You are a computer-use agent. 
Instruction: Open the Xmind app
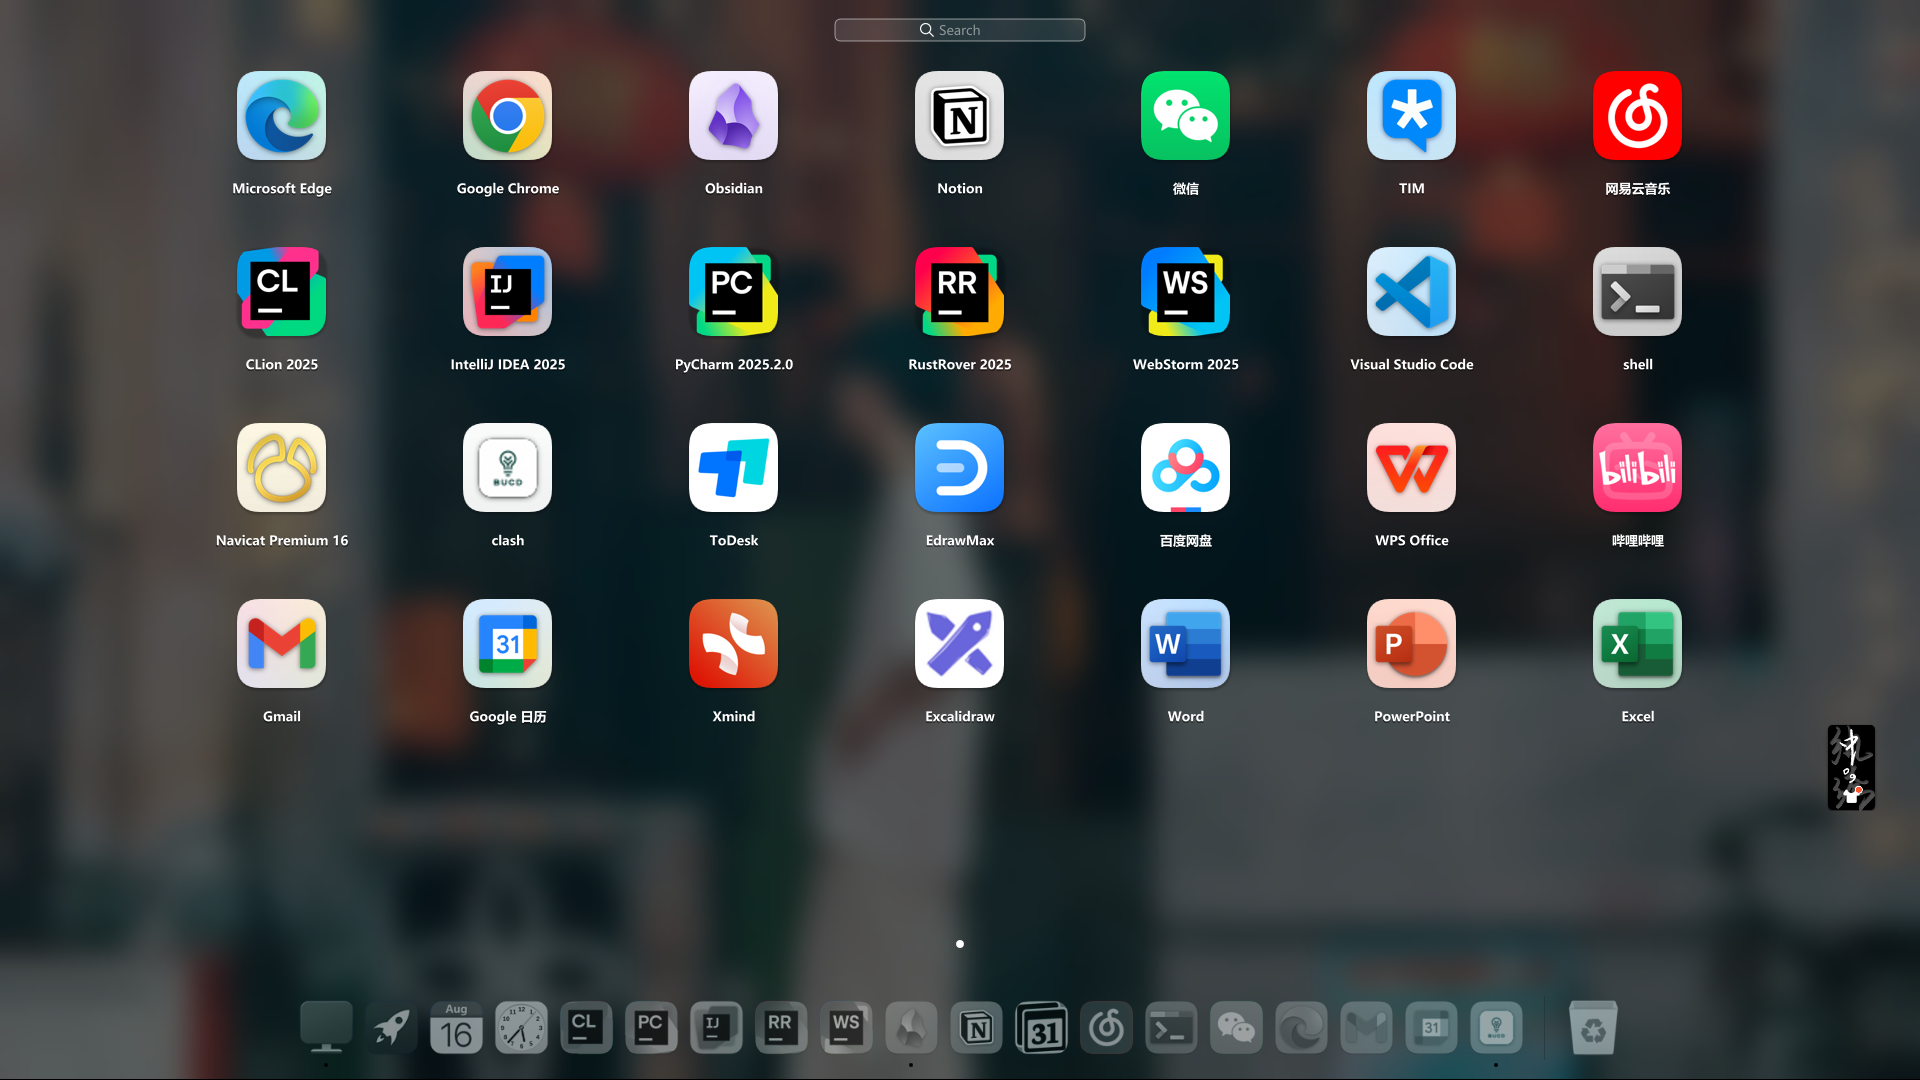[x=733, y=644]
